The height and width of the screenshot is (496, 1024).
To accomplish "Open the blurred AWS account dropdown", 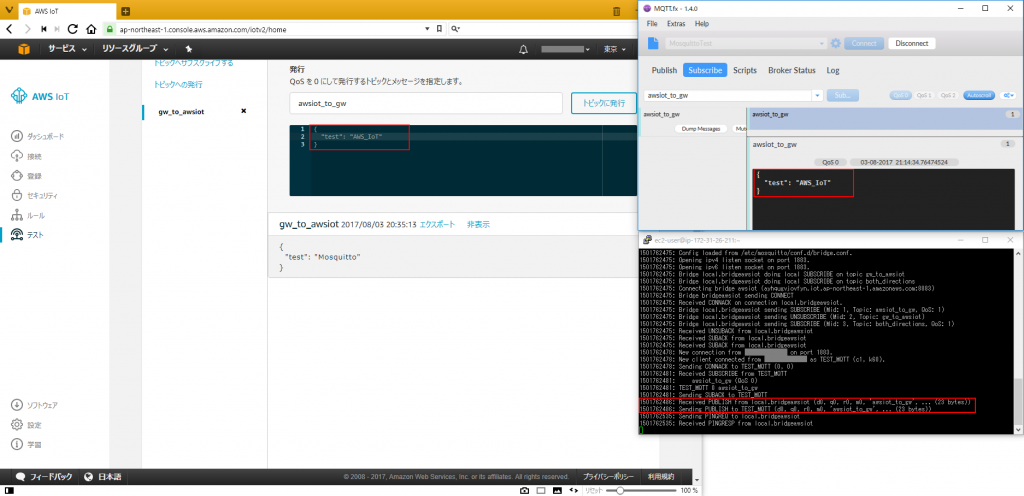I will click(566, 49).
